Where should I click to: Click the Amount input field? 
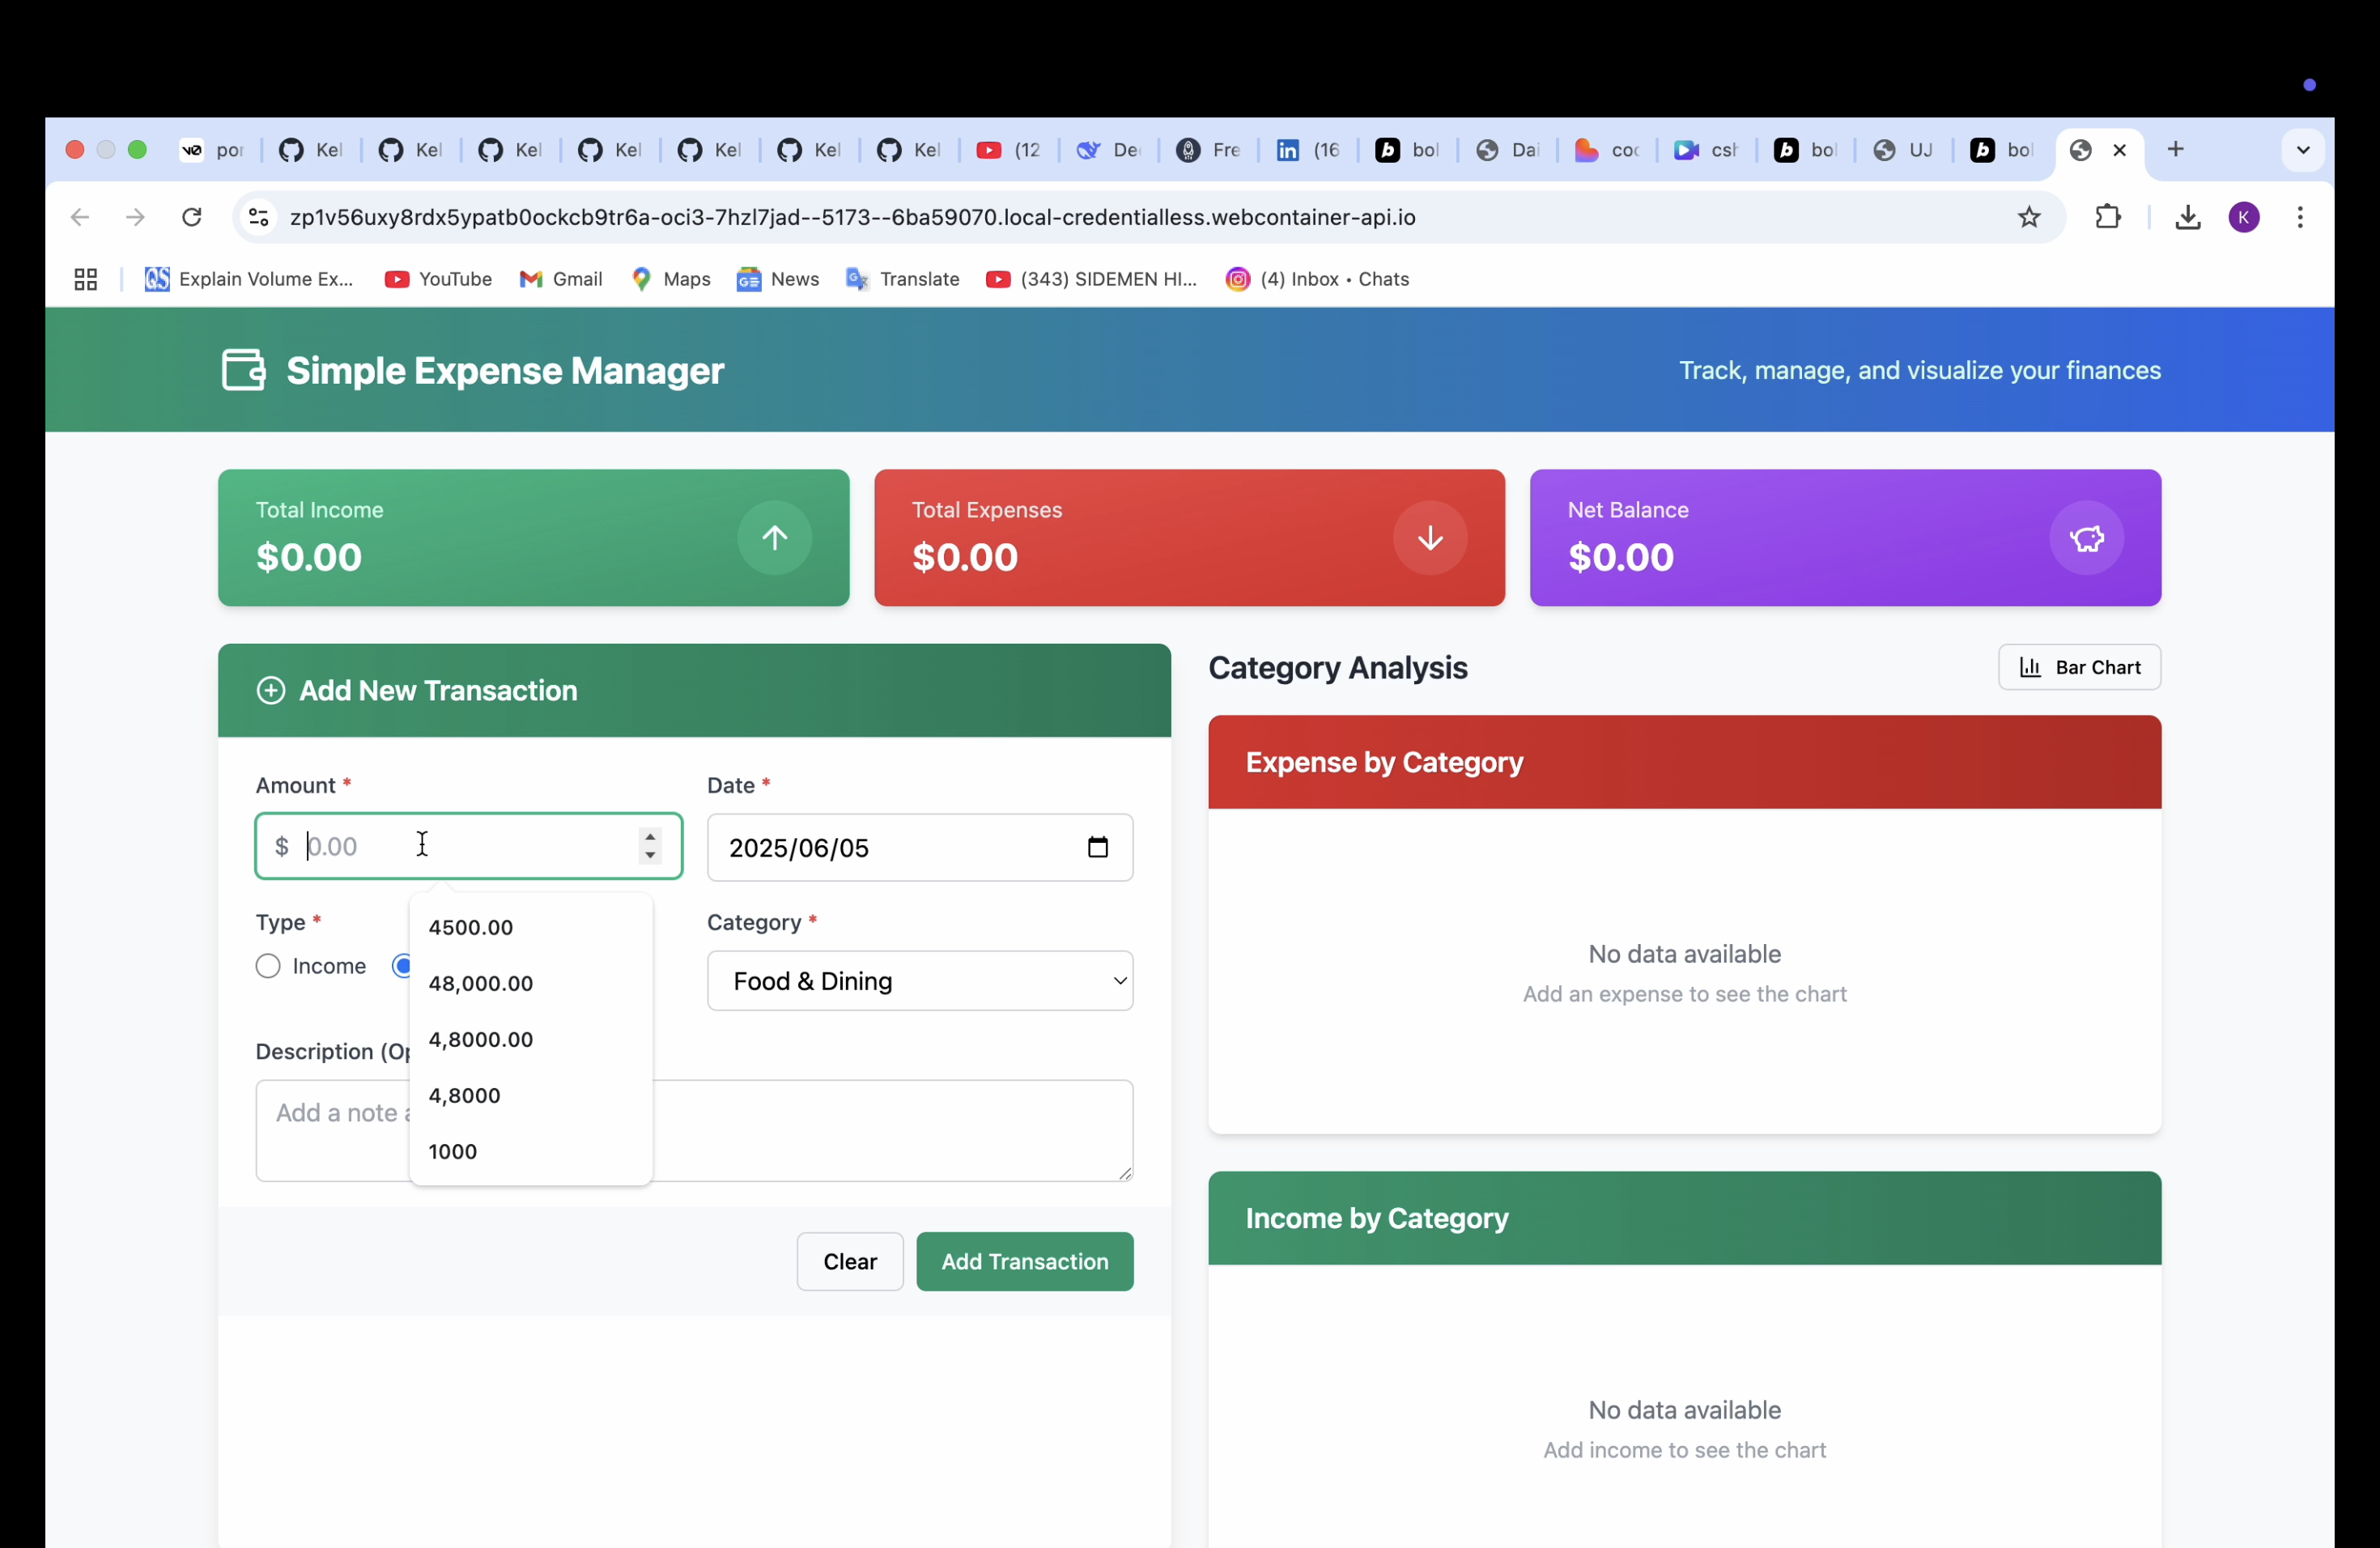coord(469,846)
